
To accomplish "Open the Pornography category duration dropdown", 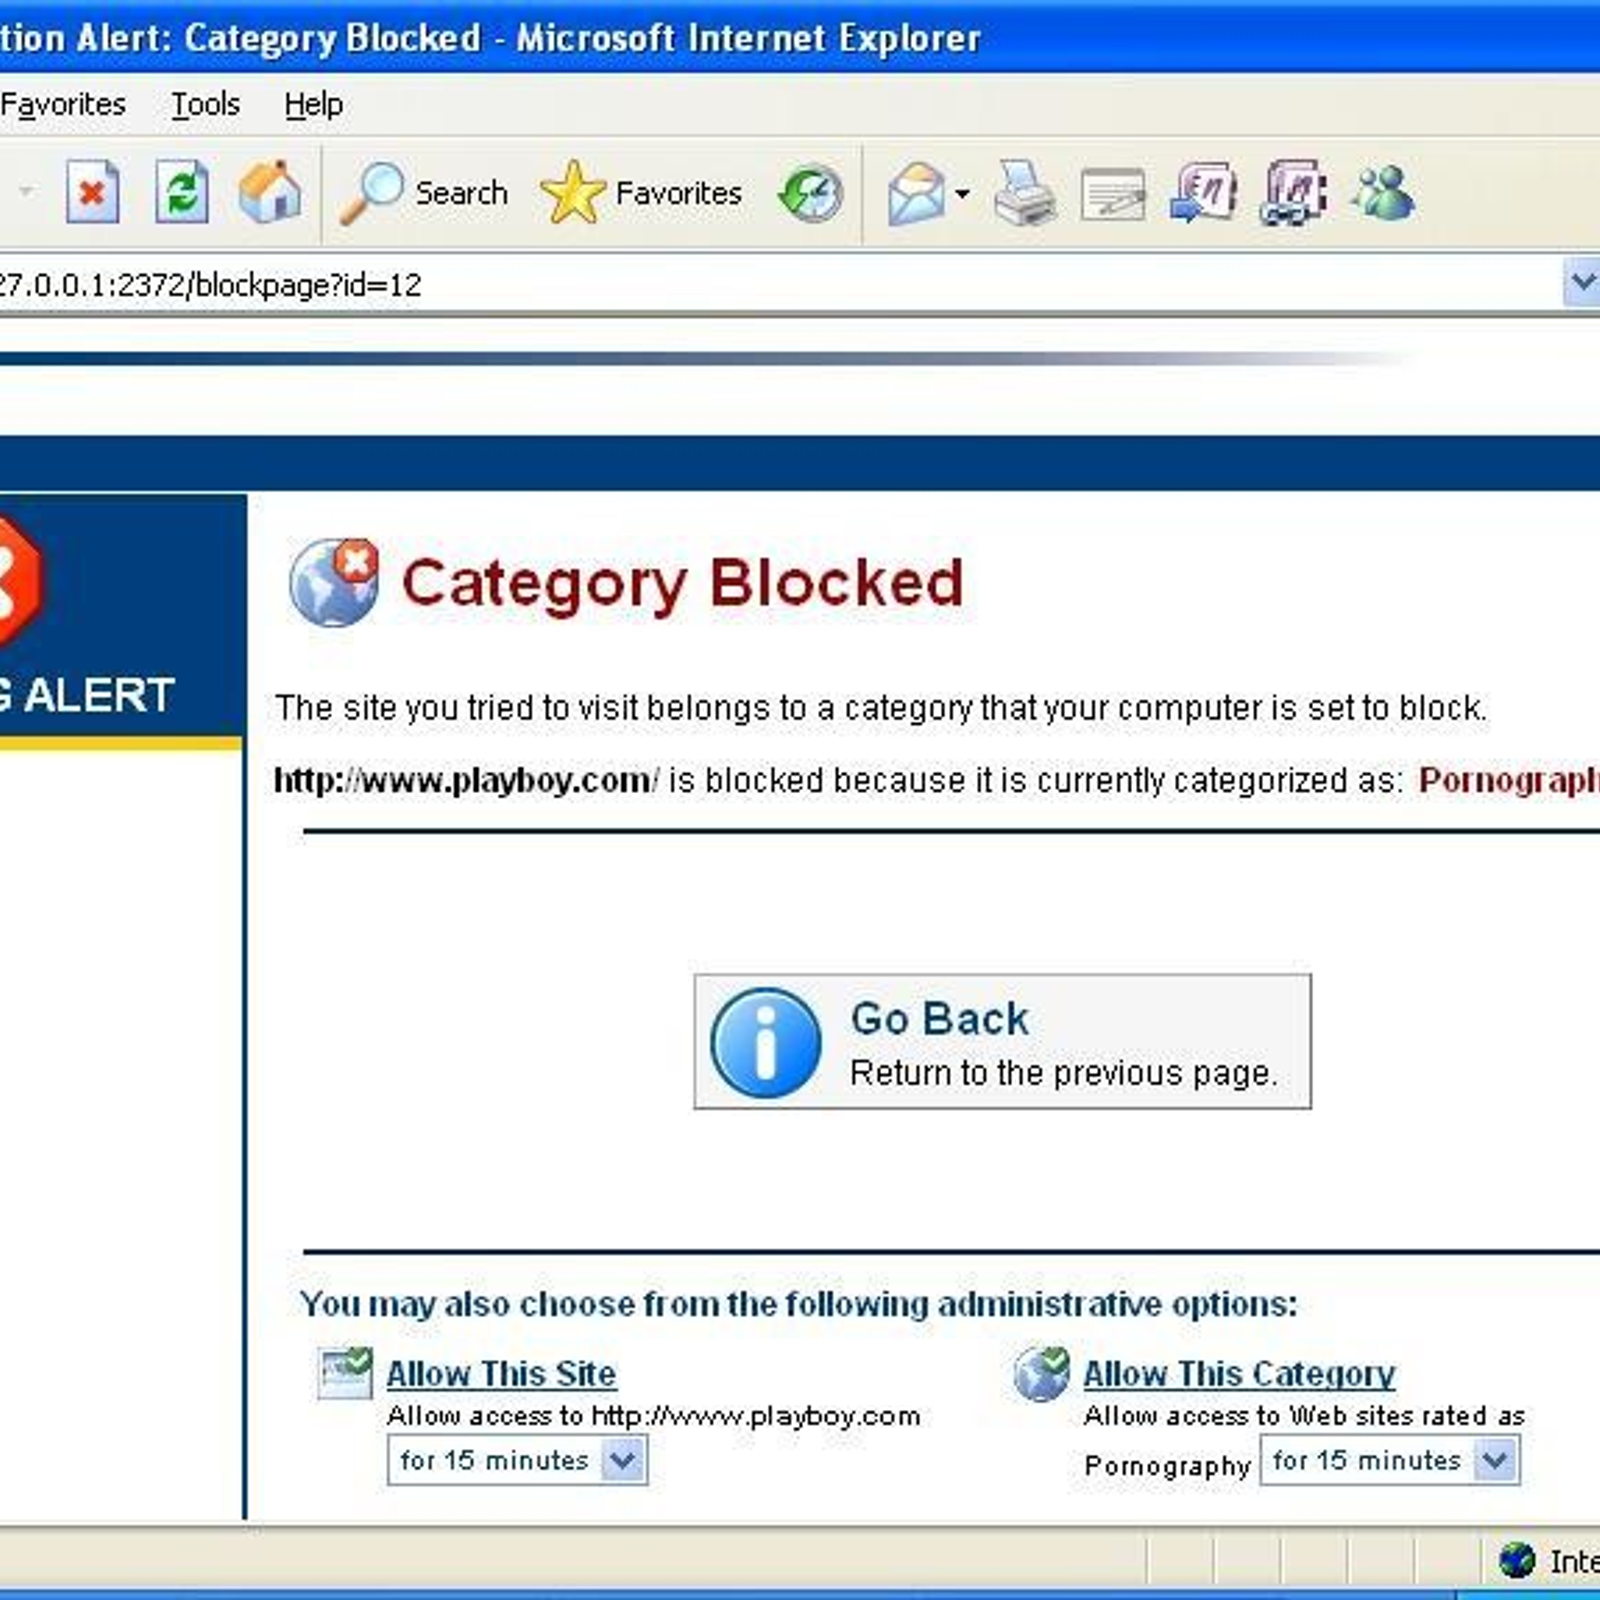I will tap(1390, 1461).
